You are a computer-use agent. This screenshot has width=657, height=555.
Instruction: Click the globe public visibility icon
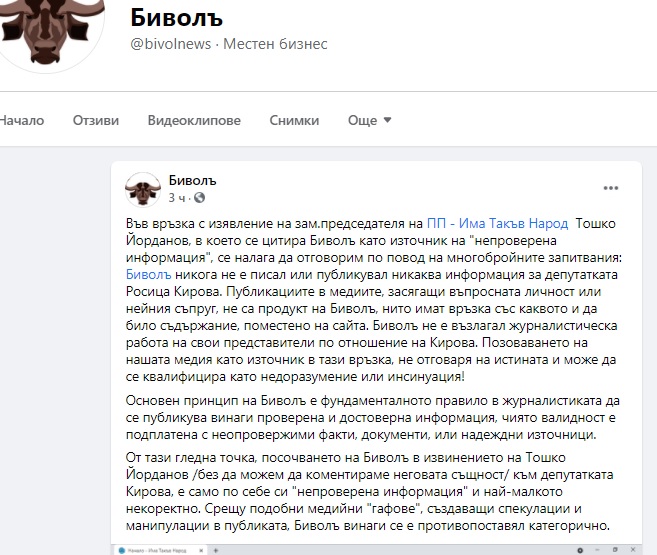[x=199, y=197]
